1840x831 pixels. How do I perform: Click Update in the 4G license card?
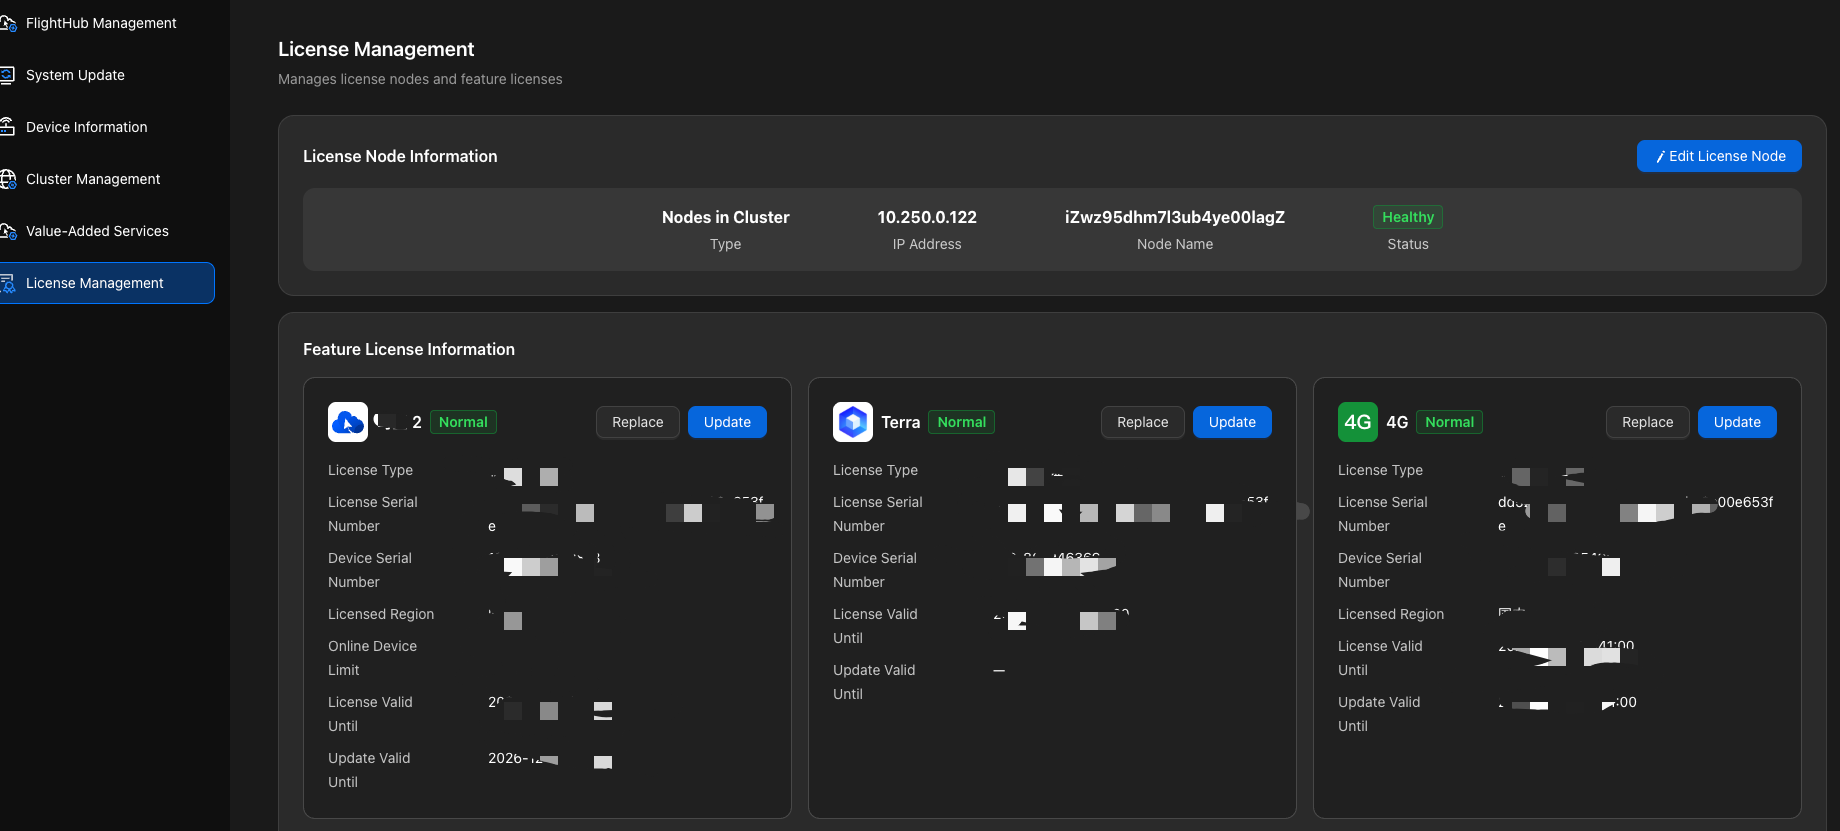(x=1737, y=422)
